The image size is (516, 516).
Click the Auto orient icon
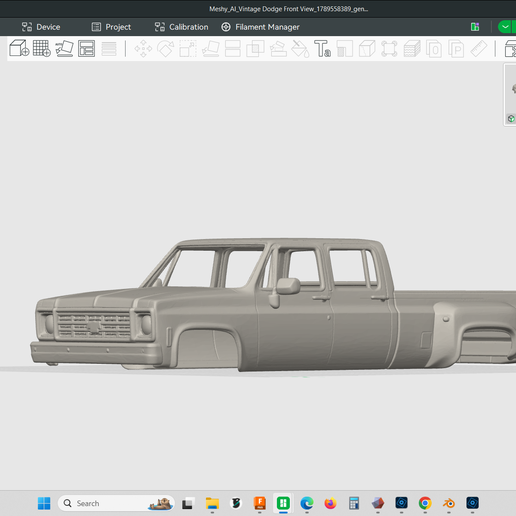click(x=64, y=48)
